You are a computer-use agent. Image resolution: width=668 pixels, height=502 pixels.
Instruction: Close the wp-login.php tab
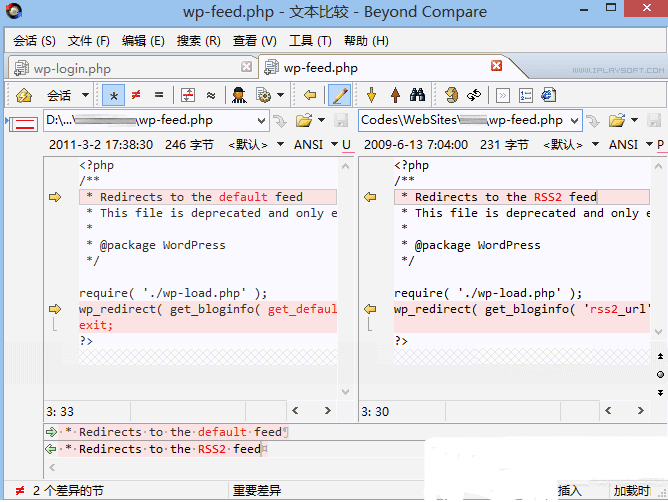pyautogui.click(x=246, y=66)
